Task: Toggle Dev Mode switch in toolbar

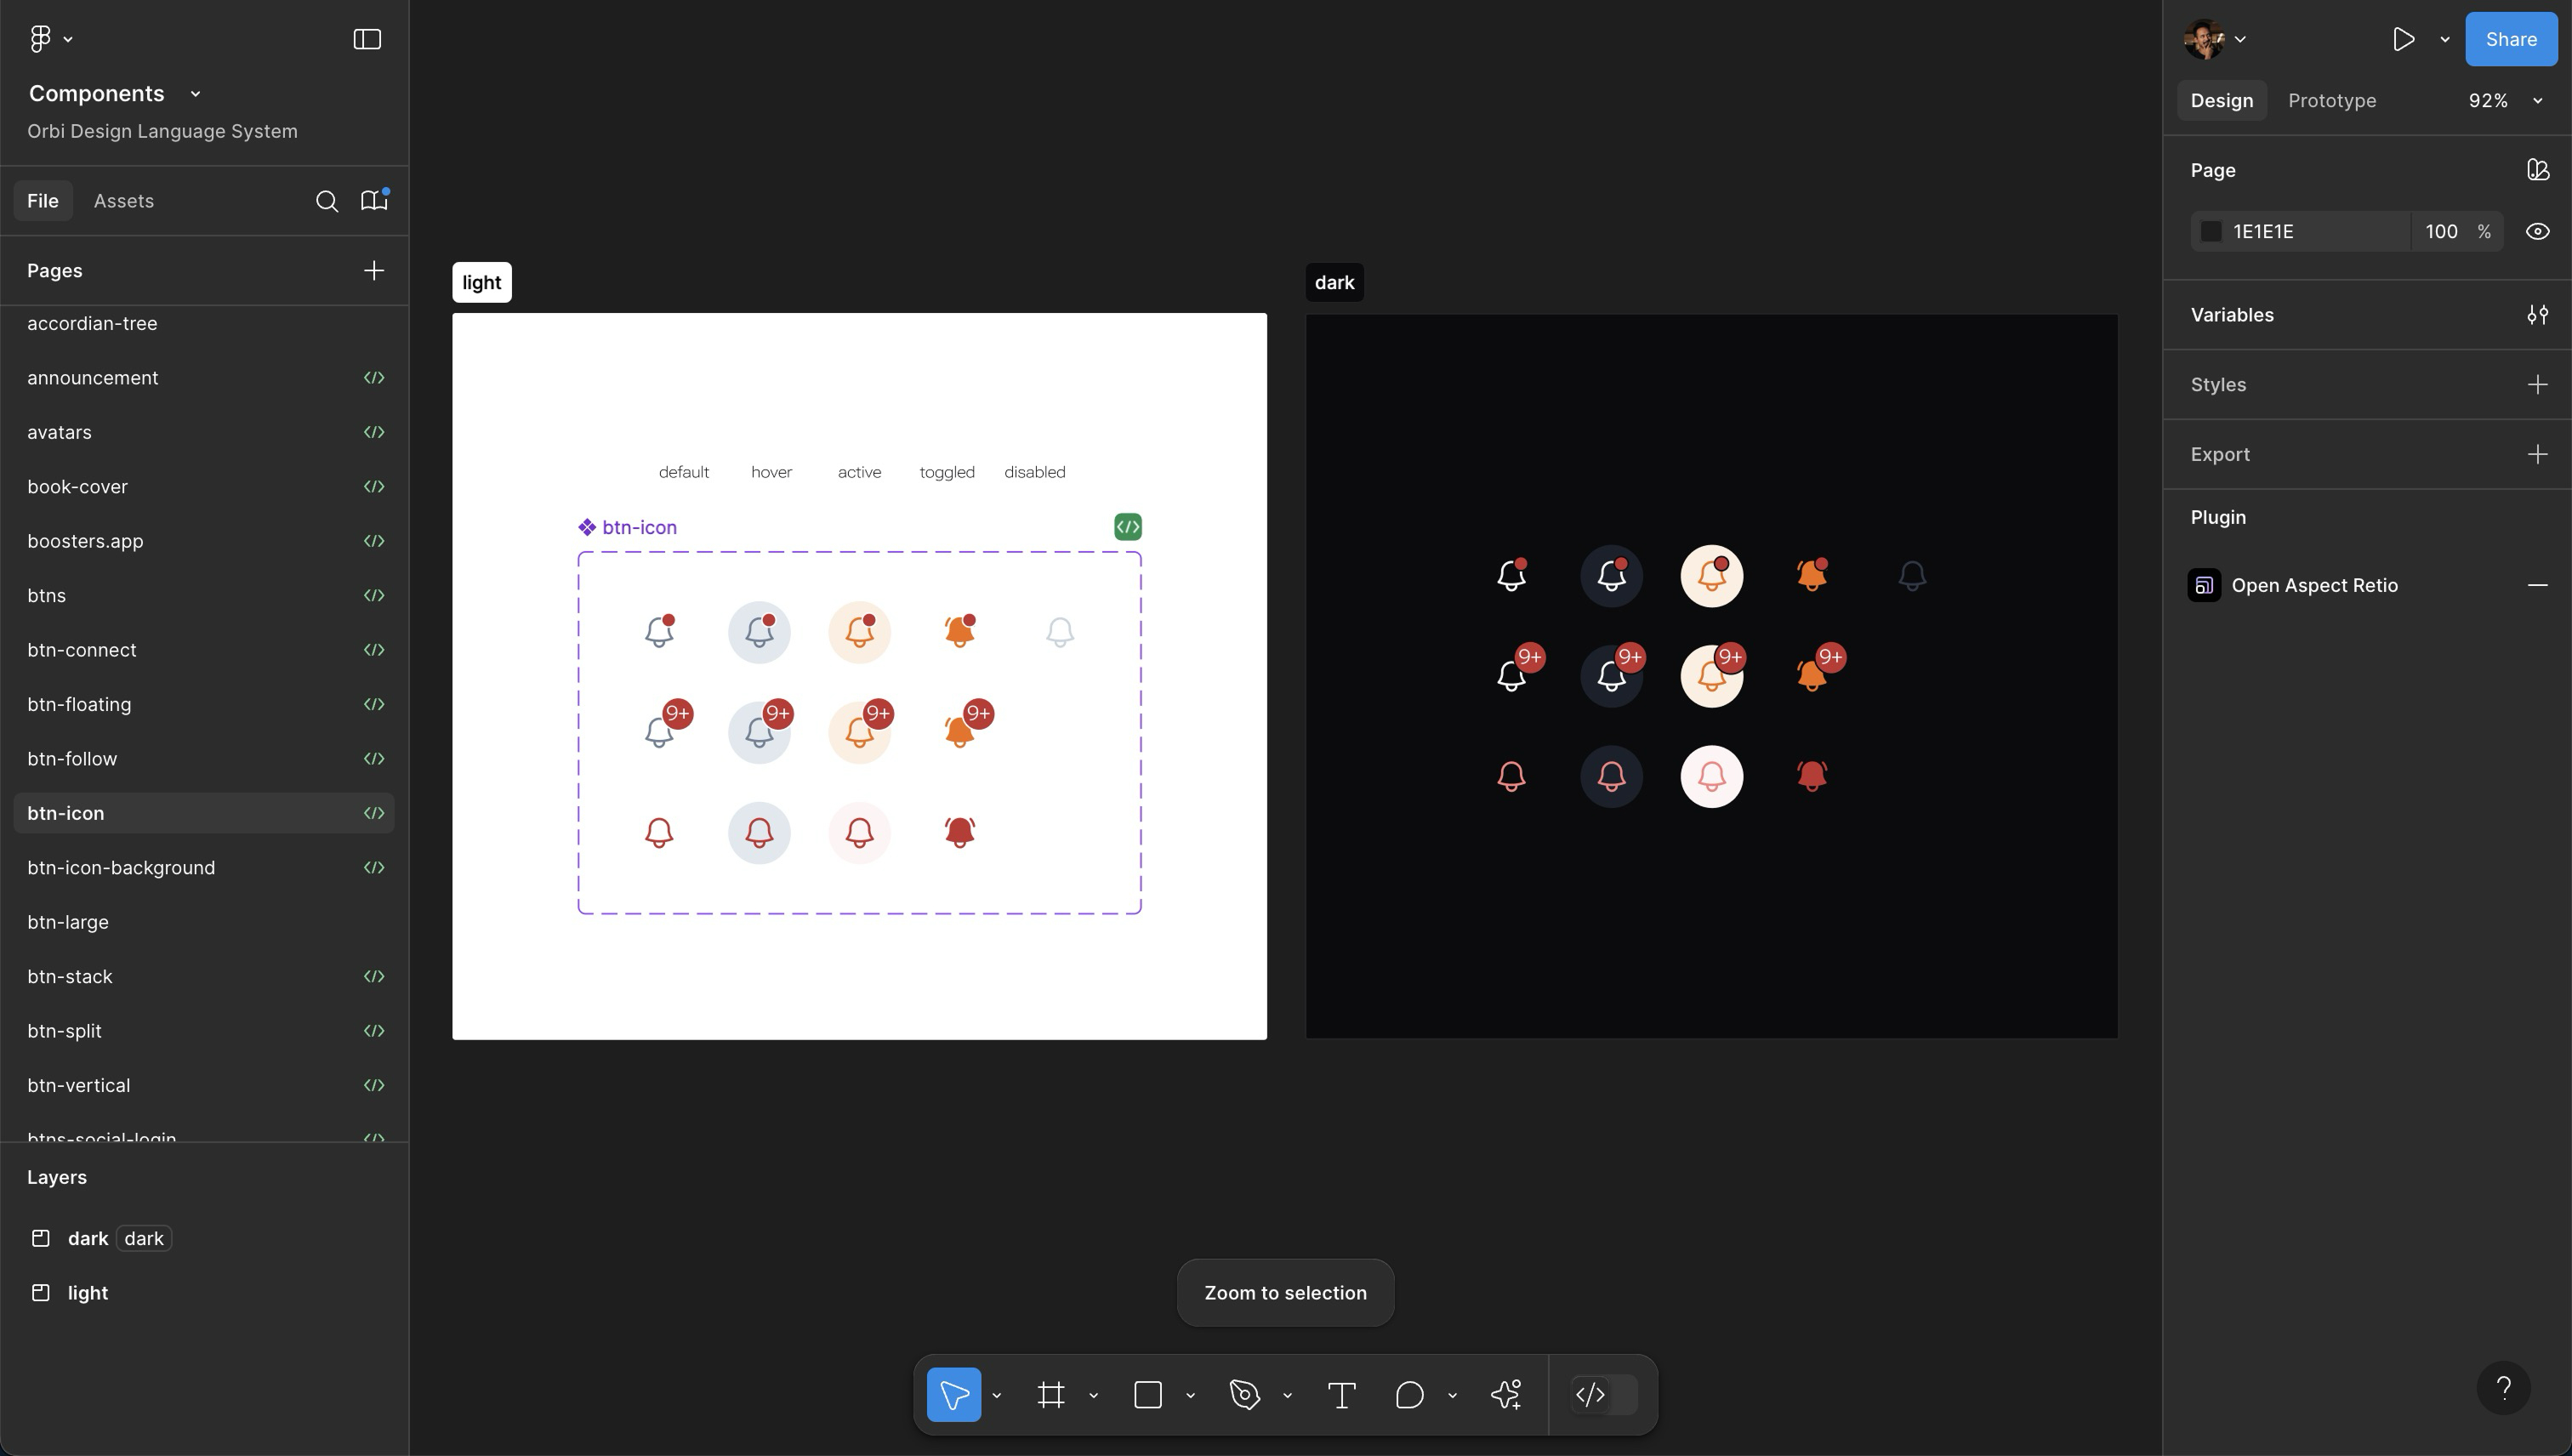Action: coord(1603,1395)
